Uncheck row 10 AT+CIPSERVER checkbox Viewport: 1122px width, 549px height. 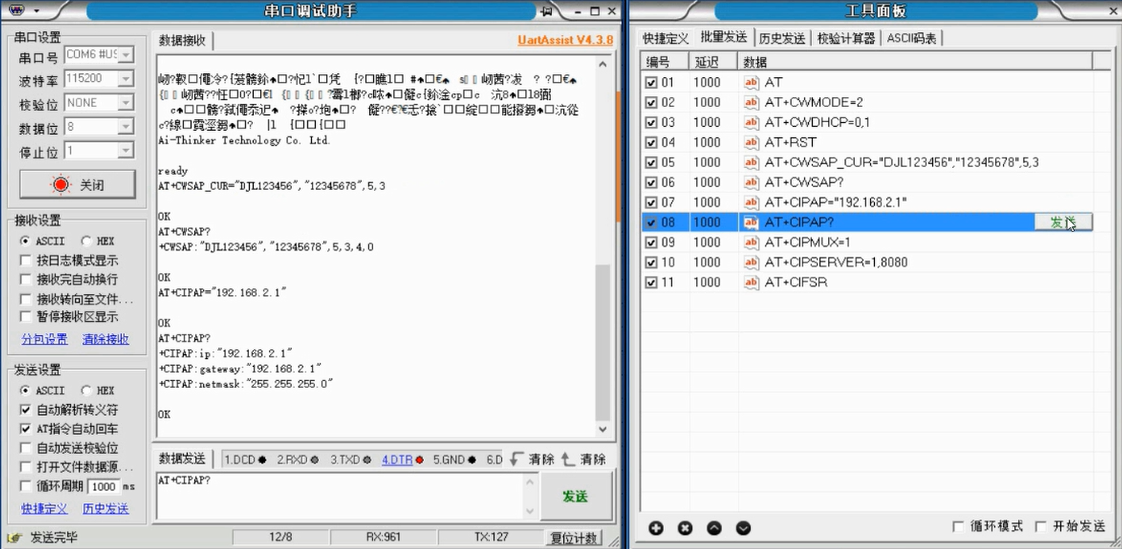pyautogui.click(x=650, y=263)
